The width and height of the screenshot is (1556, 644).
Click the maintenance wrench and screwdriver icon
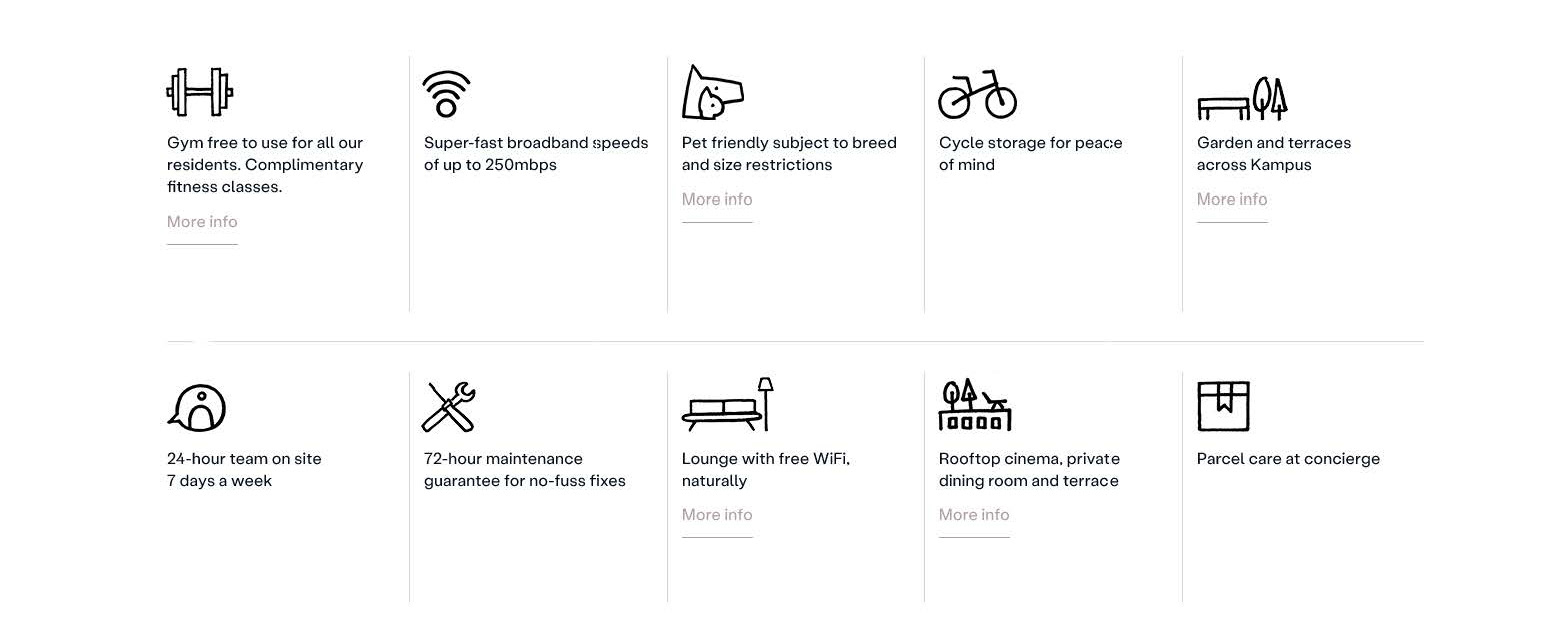click(x=449, y=407)
